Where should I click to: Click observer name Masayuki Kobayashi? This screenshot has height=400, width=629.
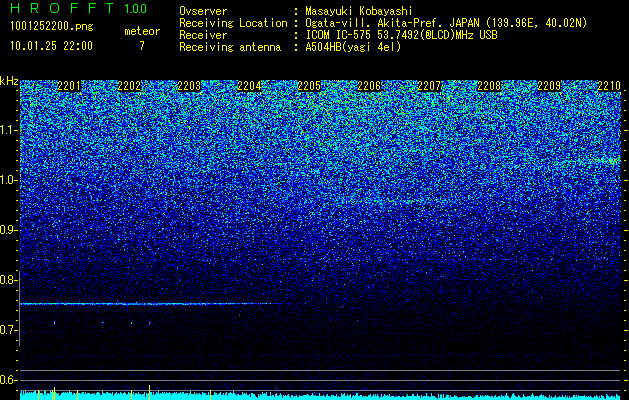[358, 11]
